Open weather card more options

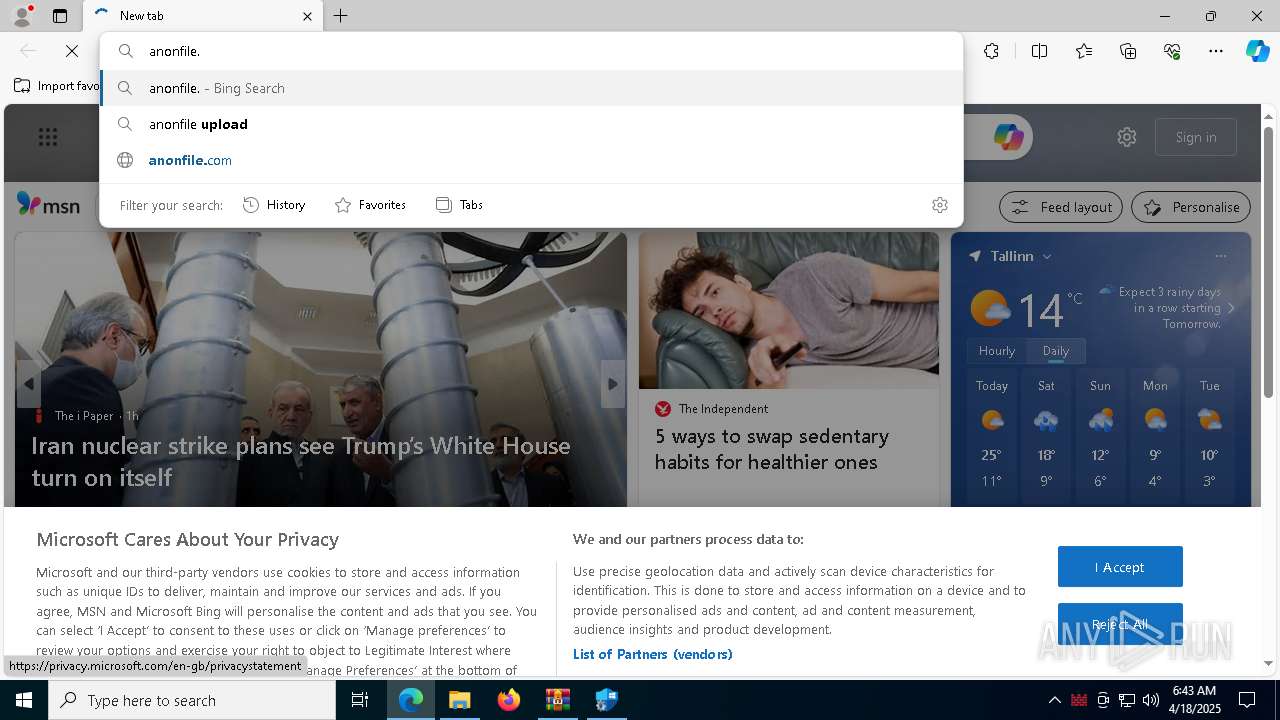tap(1220, 256)
